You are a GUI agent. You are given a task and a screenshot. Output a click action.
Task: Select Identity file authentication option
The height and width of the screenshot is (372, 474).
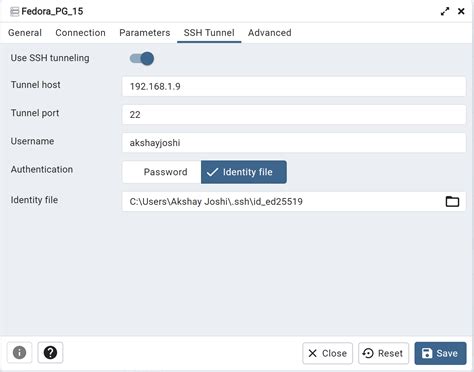pyautogui.click(x=244, y=172)
